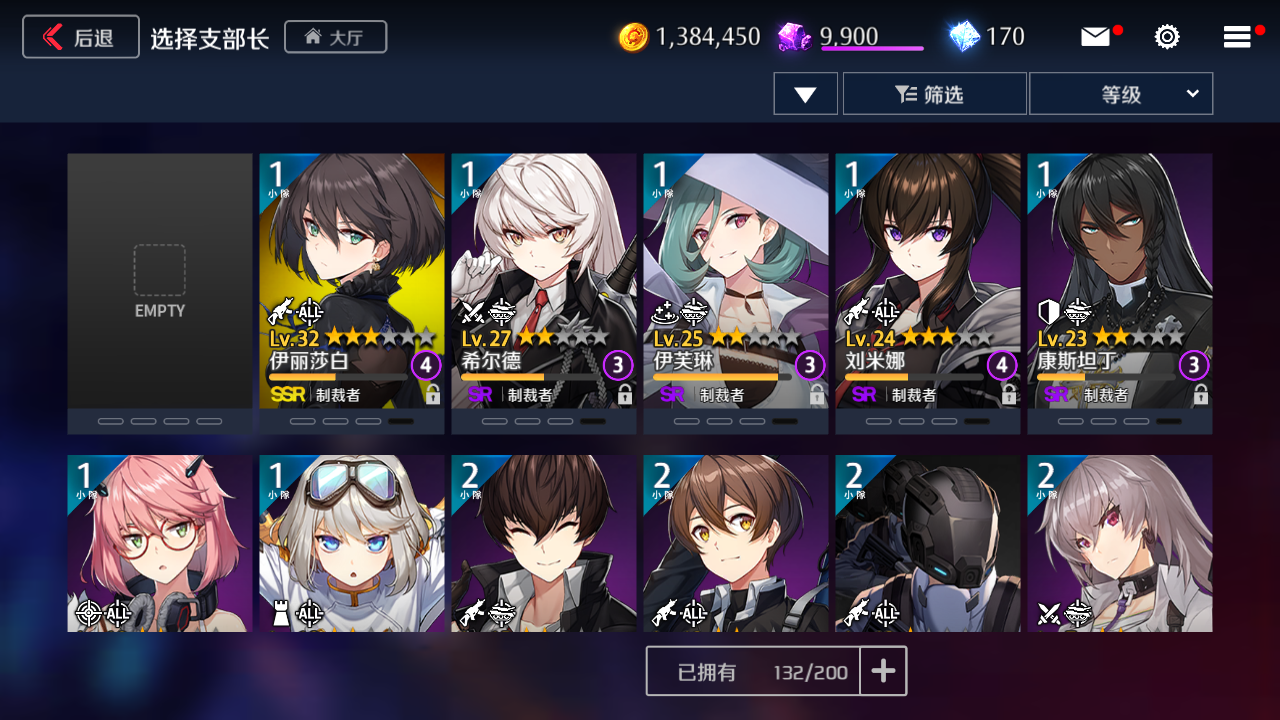The image size is (1280, 720).
Task: Toggle the sort order triangle button
Action: pyautogui.click(x=805, y=94)
